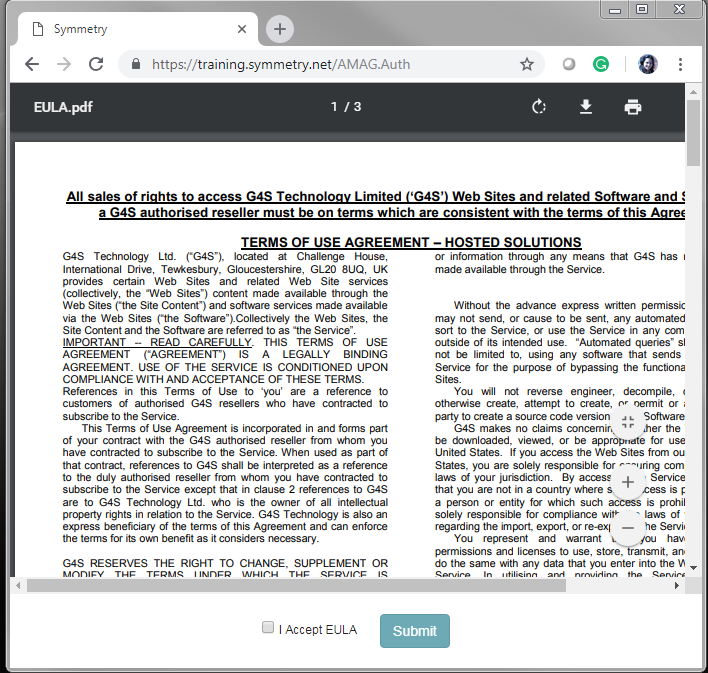Reload the Symmetry page
The height and width of the screenshot is (673, 708).
96,65
